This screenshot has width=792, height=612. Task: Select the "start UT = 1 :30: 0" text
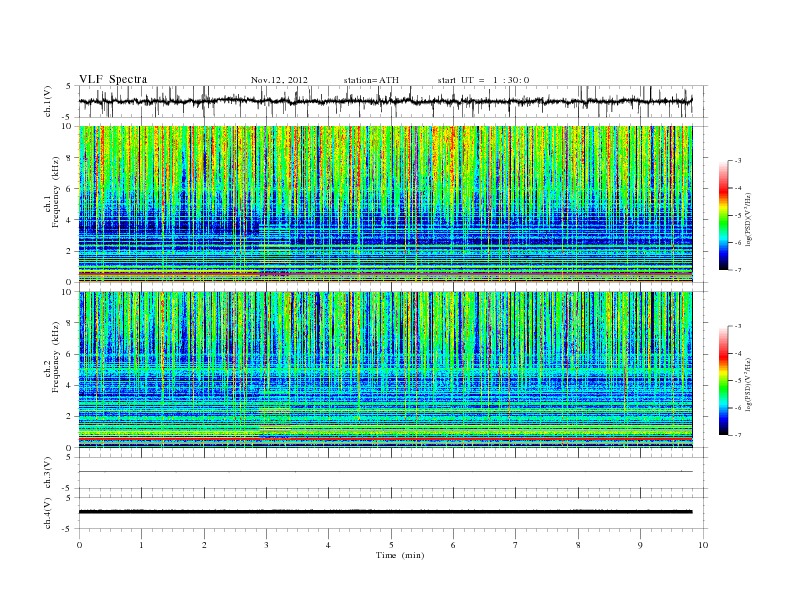(483, 80)
